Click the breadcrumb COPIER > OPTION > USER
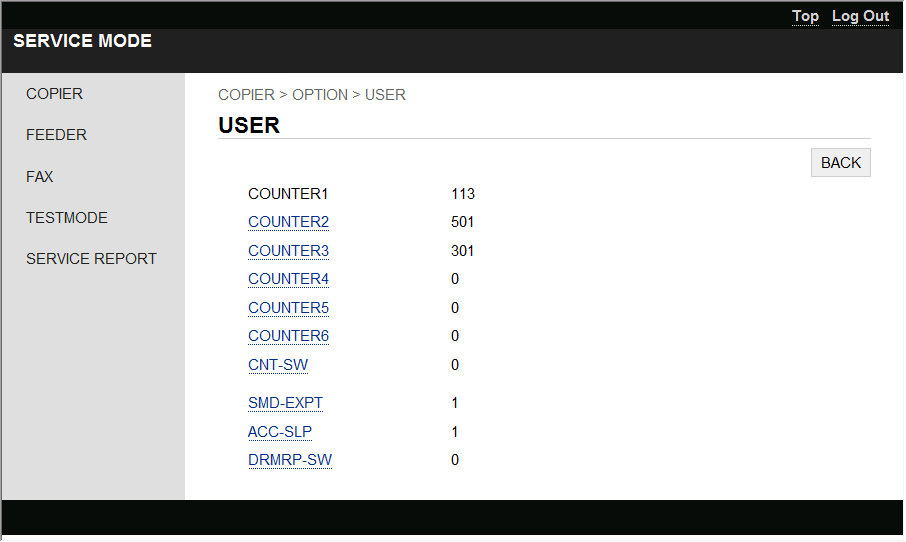This screenshot has width=906, height=542. [312, 95]
